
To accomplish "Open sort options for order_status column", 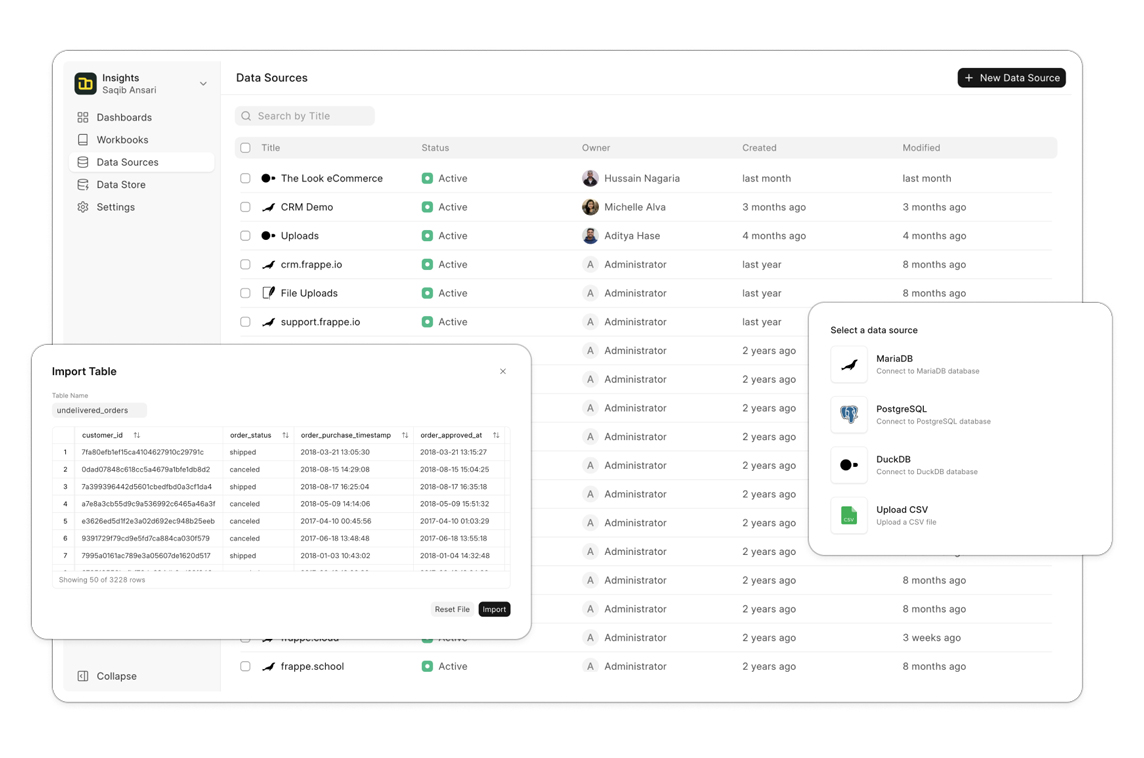I will 285,436.
